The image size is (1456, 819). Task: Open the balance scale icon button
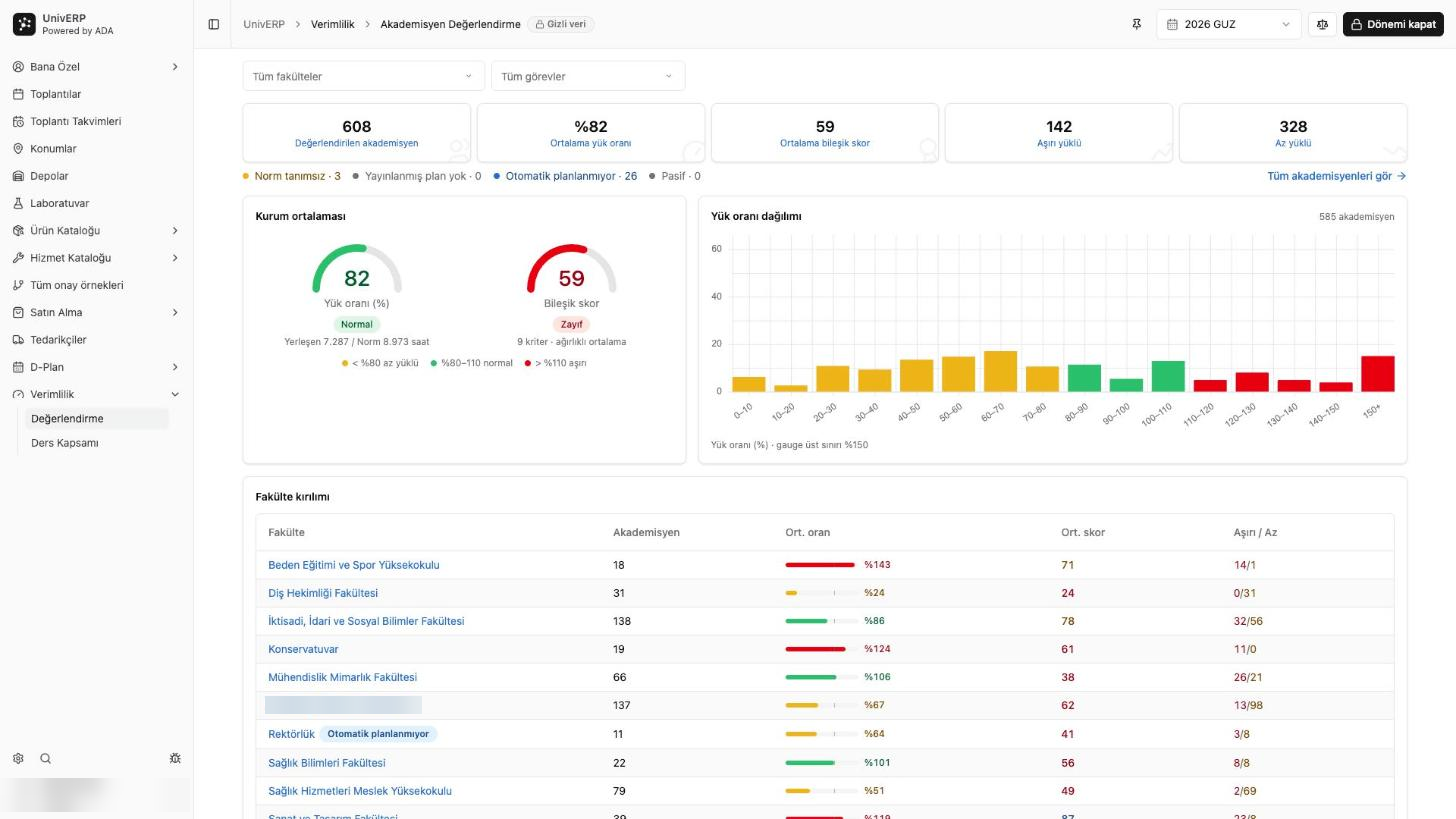click(x=1322, y=24)
